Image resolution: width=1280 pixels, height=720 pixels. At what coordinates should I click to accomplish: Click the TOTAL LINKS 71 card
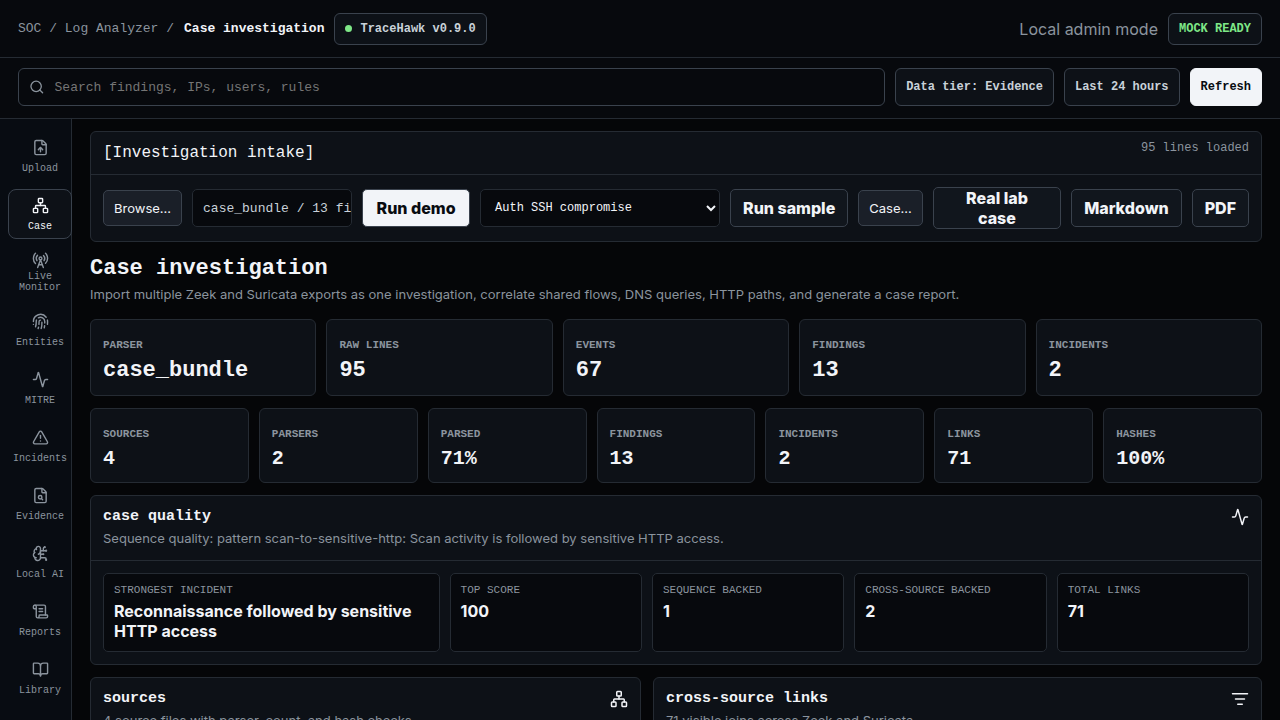(1153, 612)
